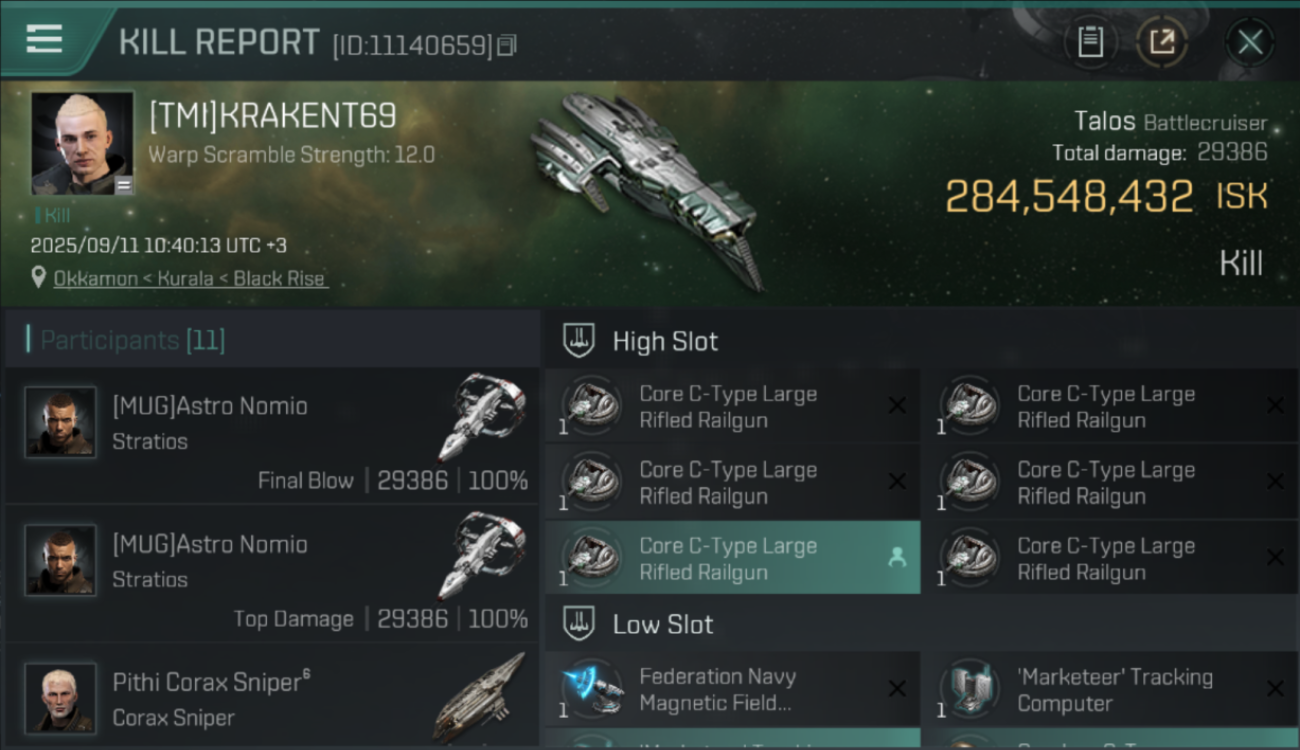Open KRAKENT69 pilot portrait
The height and width of the screenshot is (750, 1300).
(x=82, y=143)
